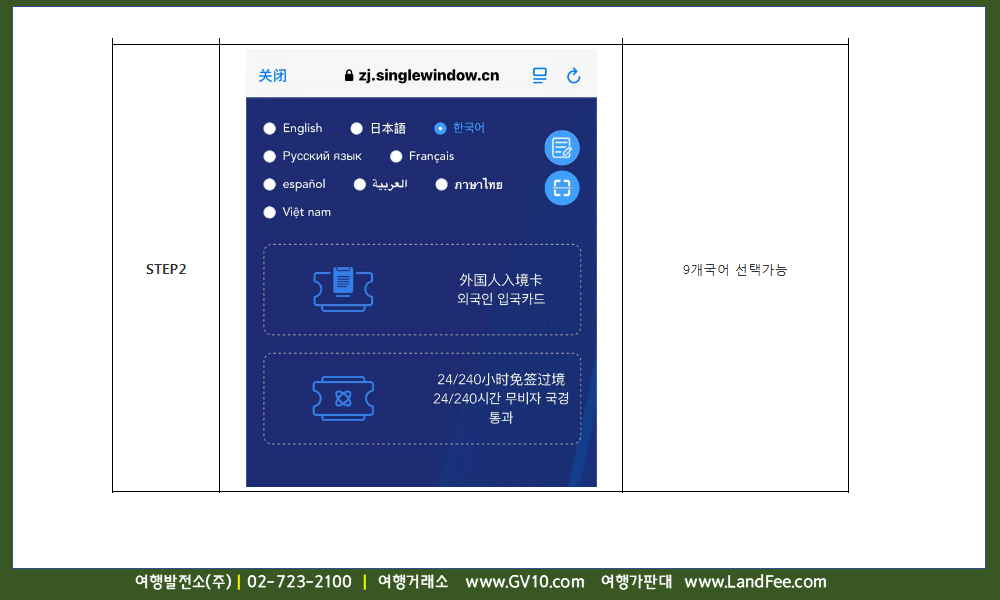This screenshot has height=600, width=1000.
Task: Select the Việt nam radio button
Action: tap(270, 212)
